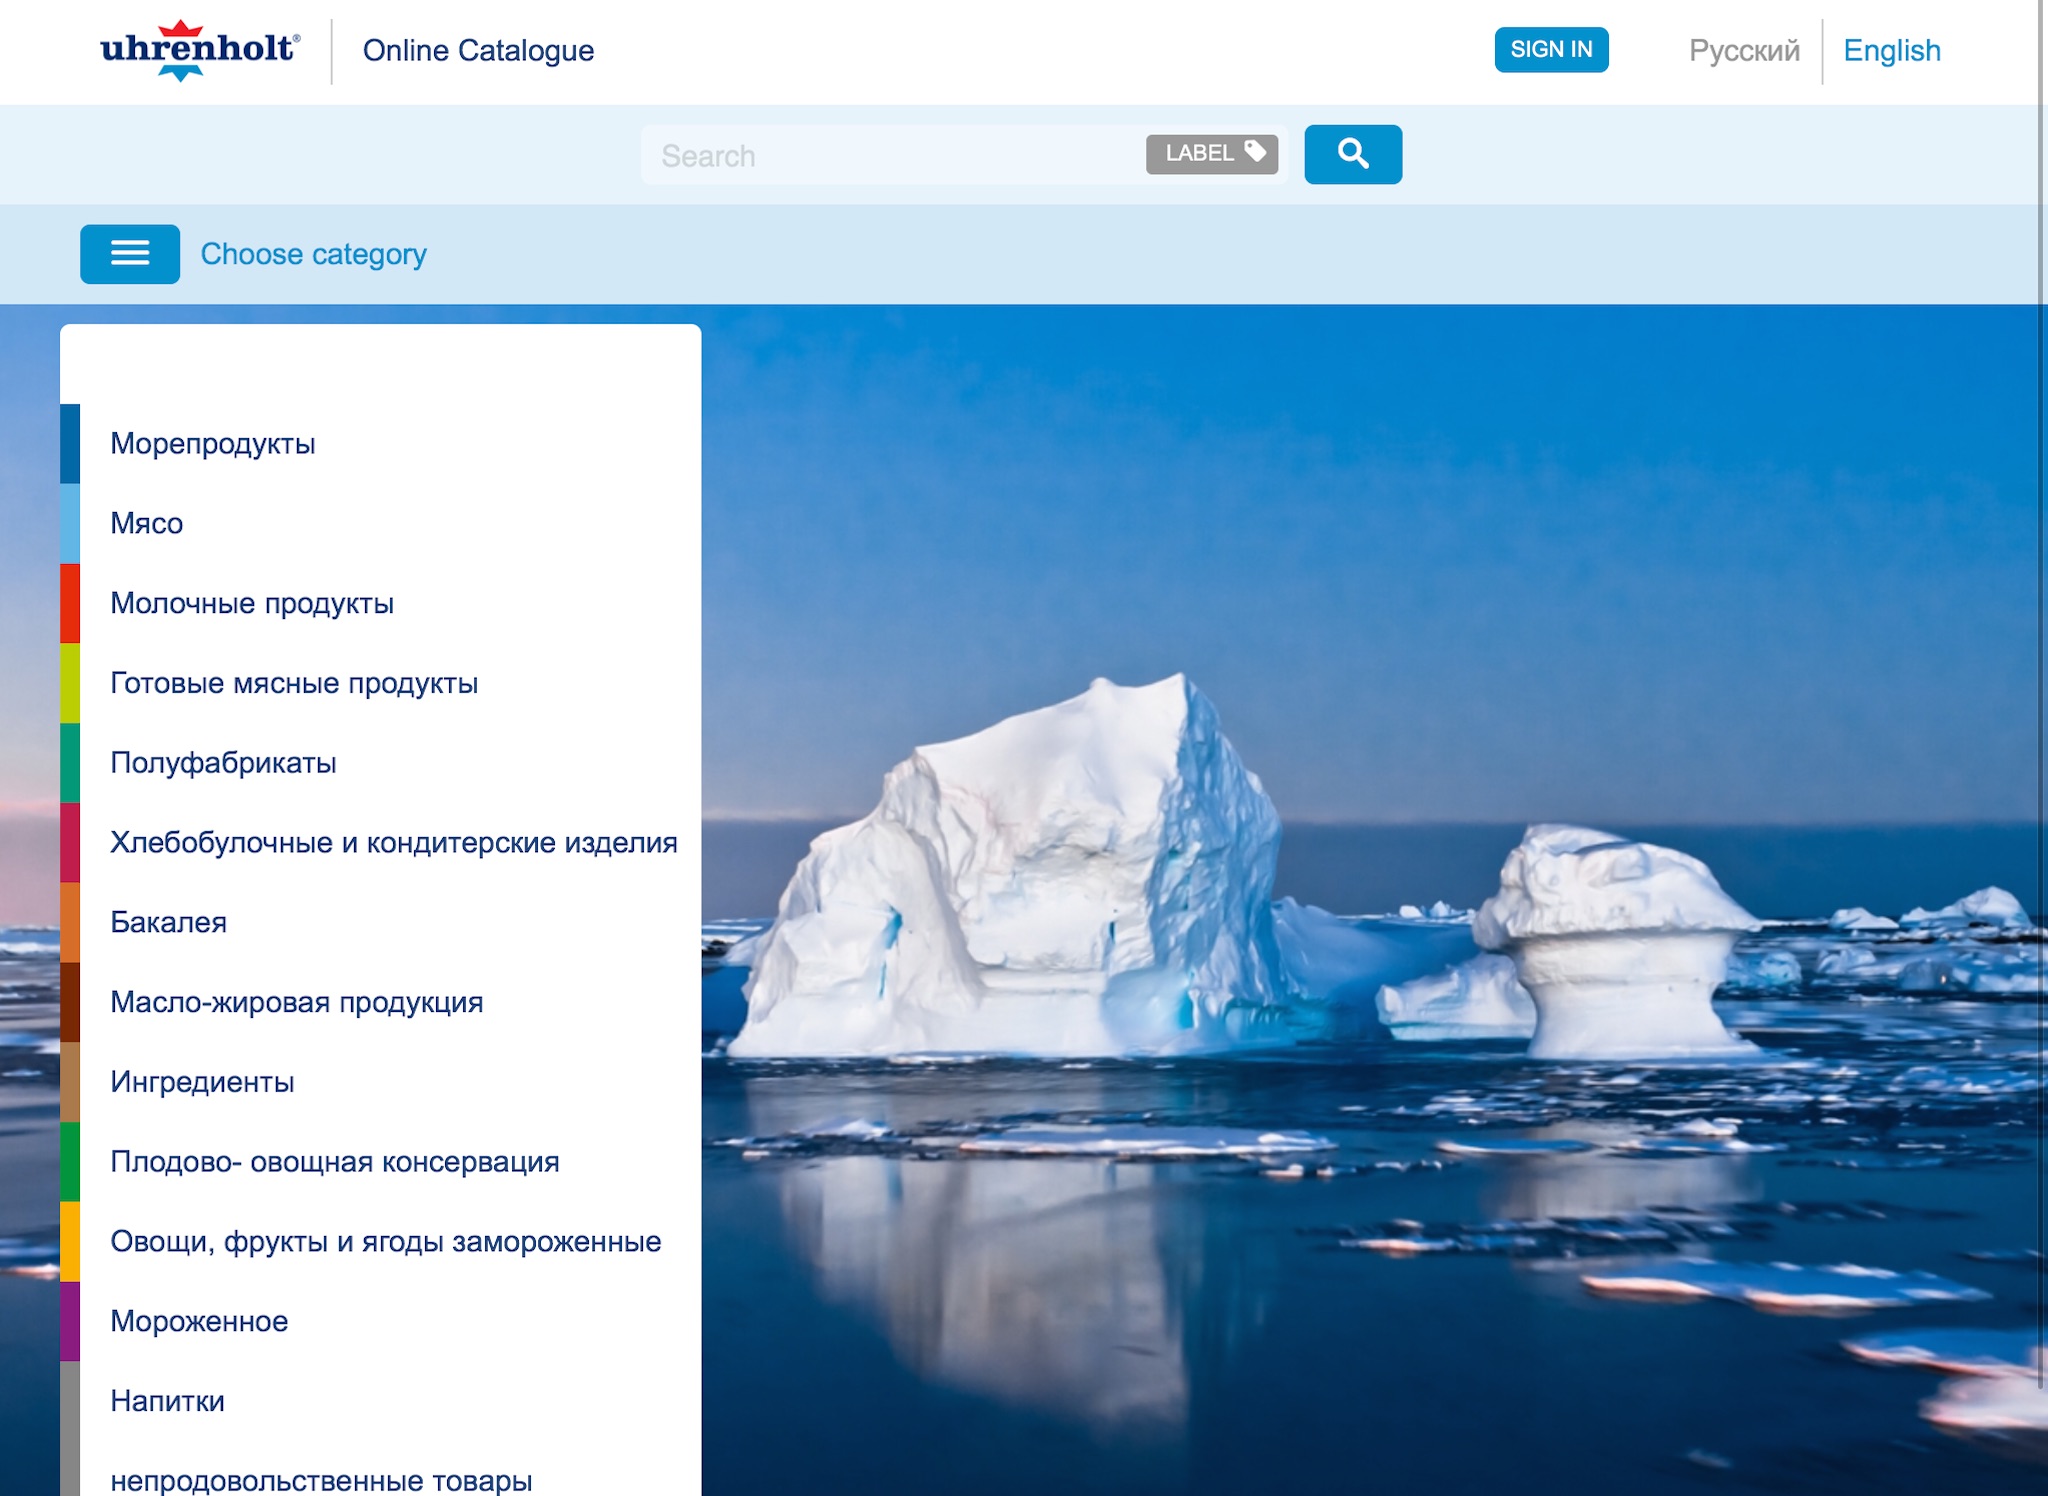The height and width of the screenshot is (1496, 2048).
Task: Click the orange bakery category color icon
Action: coord(70,922)
